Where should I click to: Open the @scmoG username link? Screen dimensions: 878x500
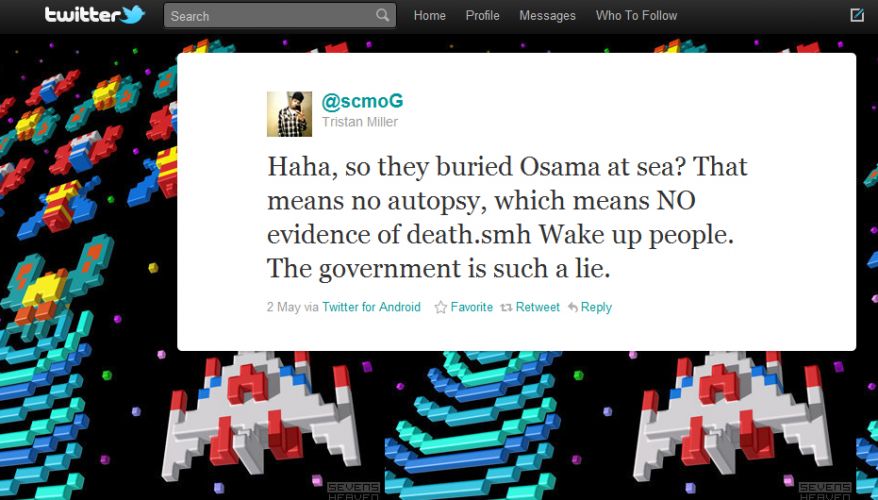point(362,101)
